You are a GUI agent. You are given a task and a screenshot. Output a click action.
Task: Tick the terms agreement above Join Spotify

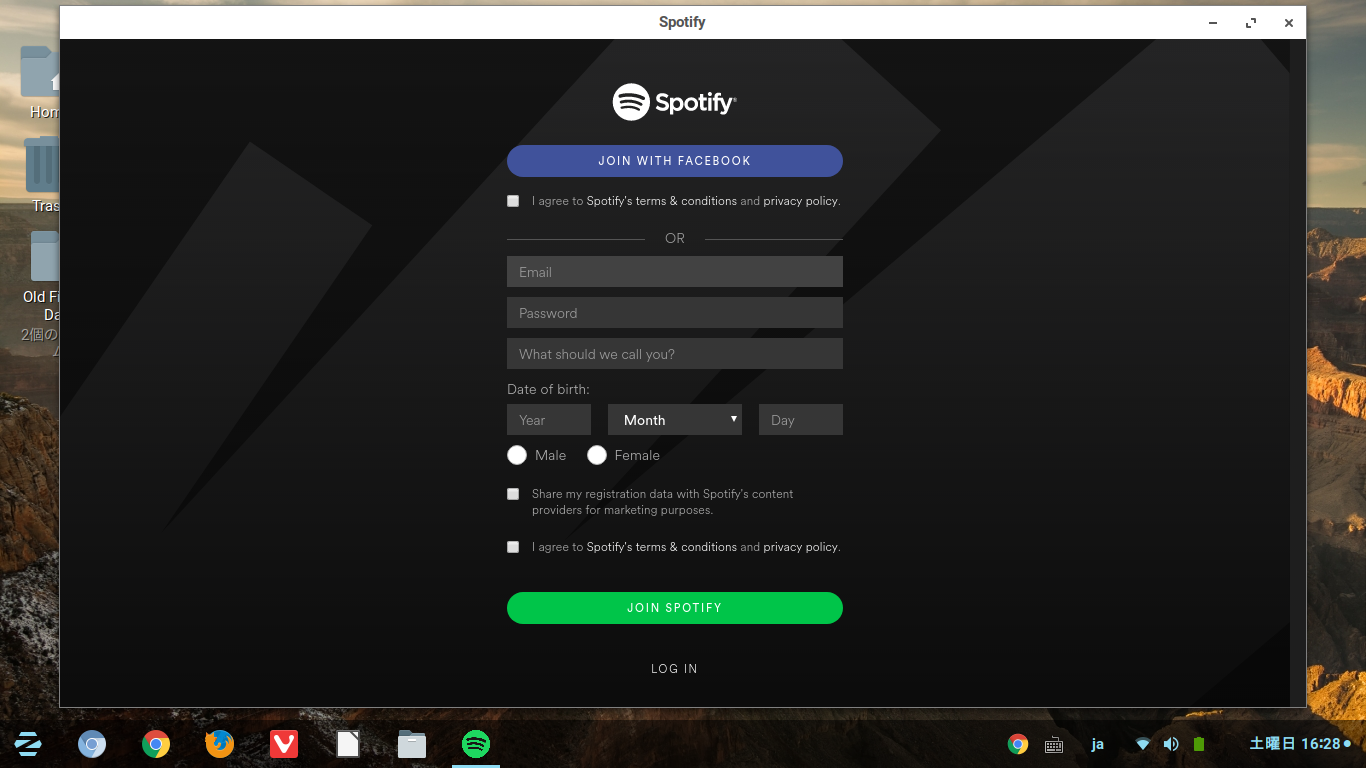(x=513, y=547)
